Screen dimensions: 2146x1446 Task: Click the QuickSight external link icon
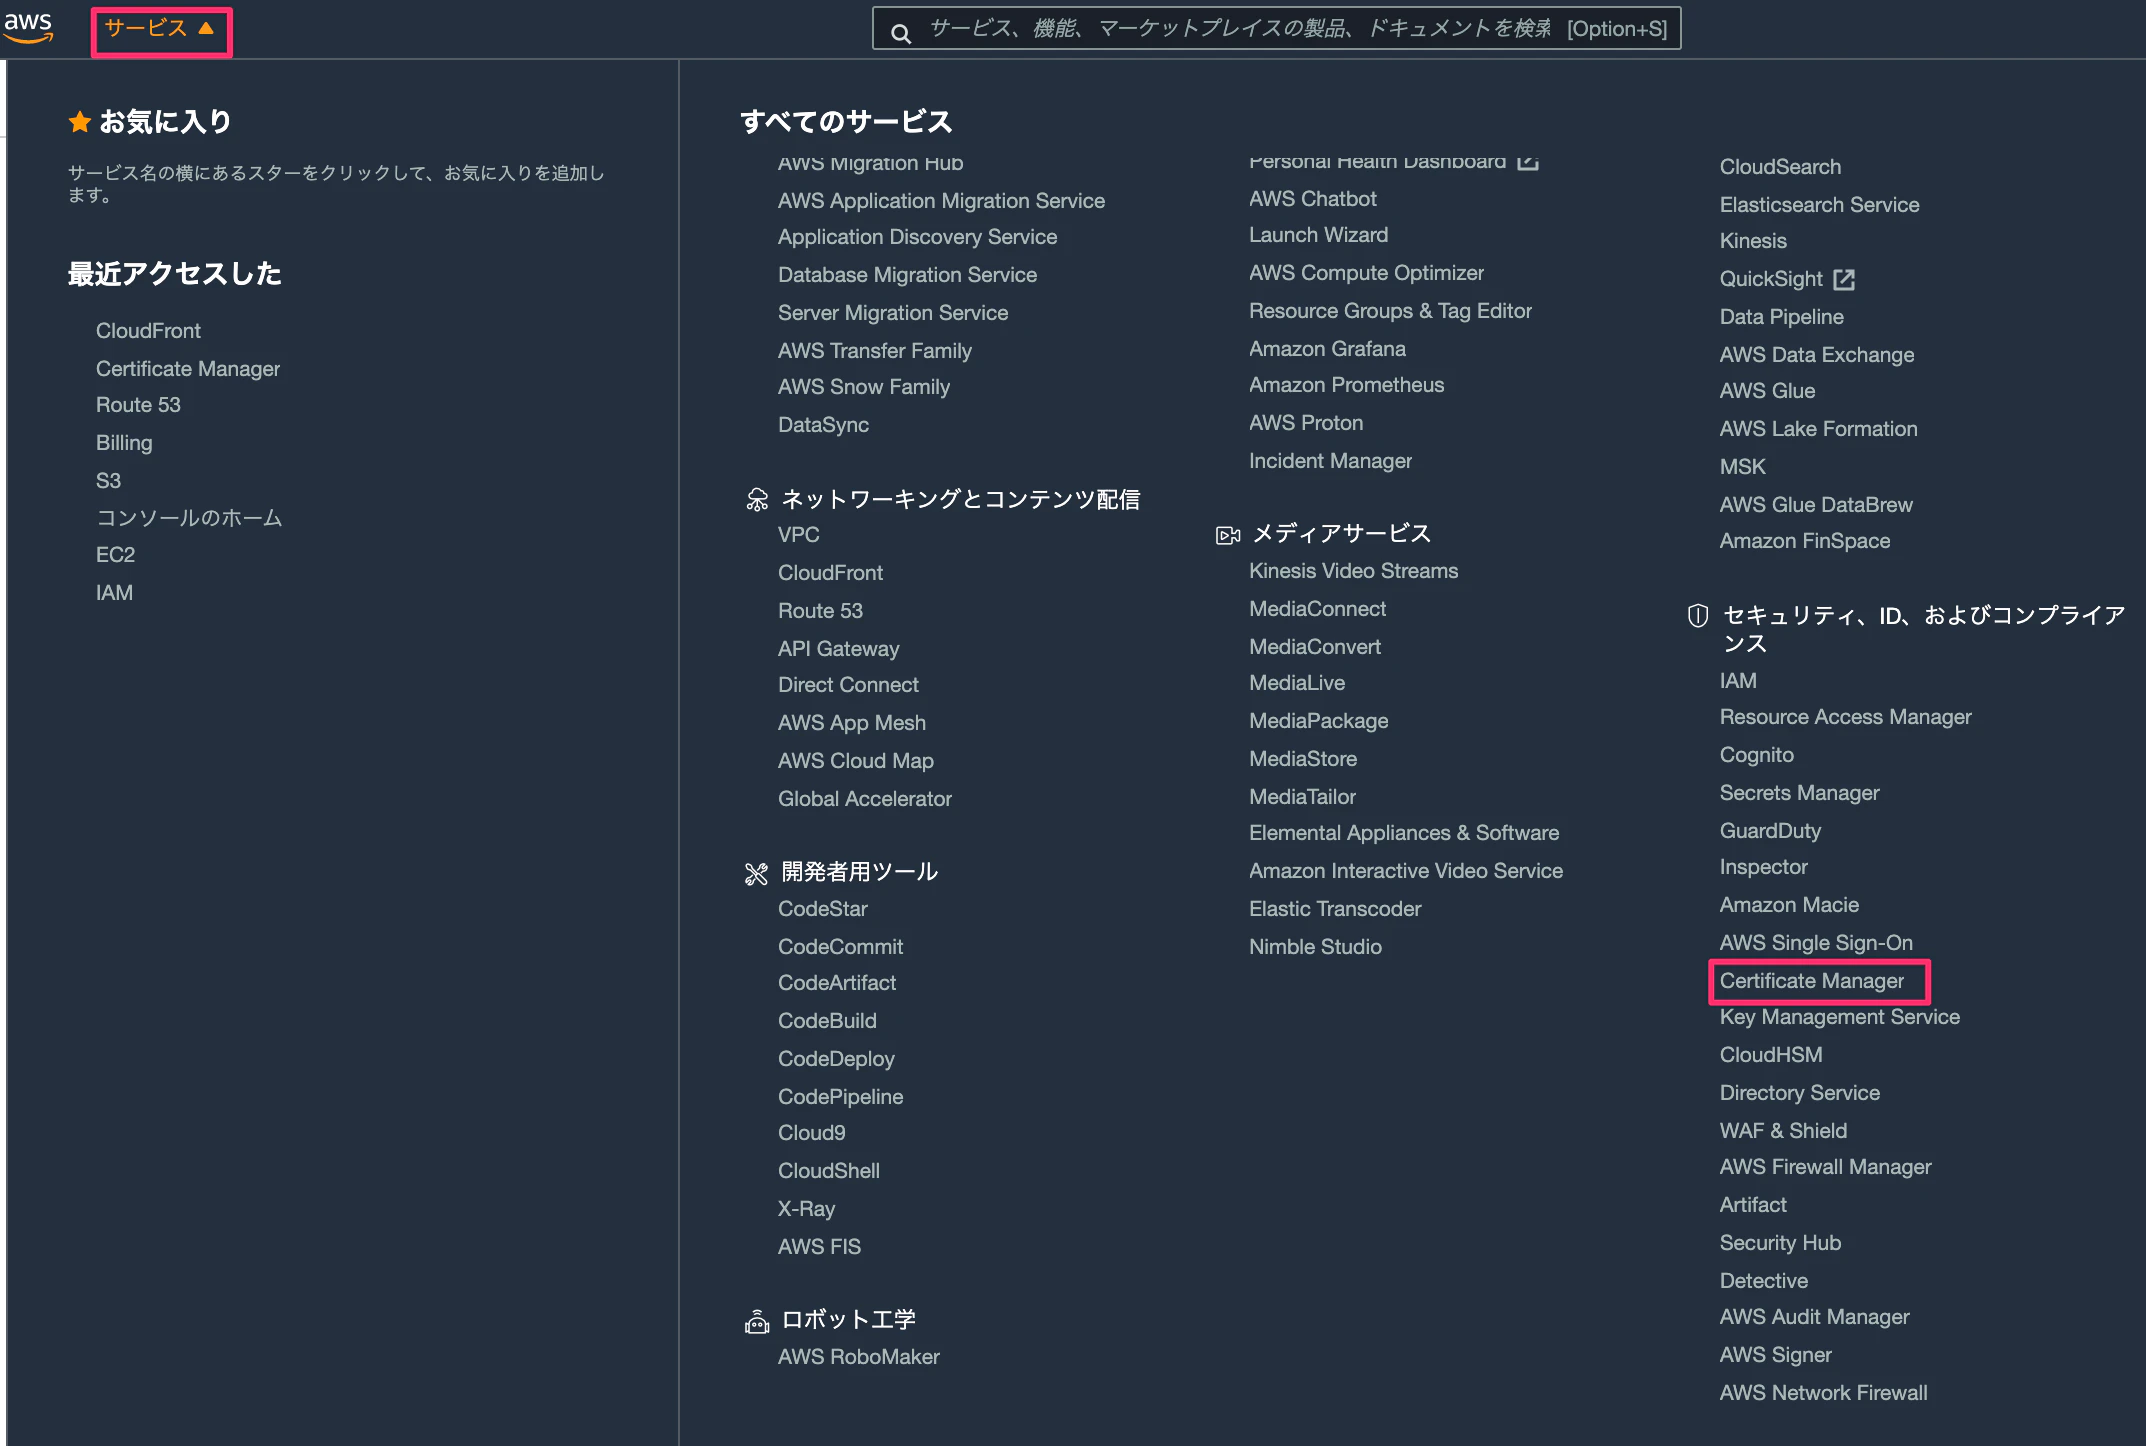1844,280
